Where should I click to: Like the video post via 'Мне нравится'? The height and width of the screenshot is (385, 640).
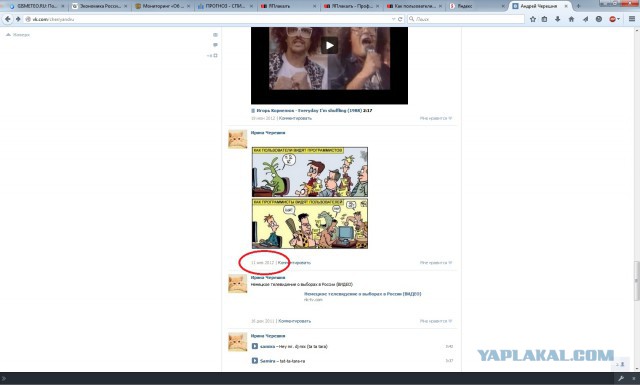click(436, 118)
